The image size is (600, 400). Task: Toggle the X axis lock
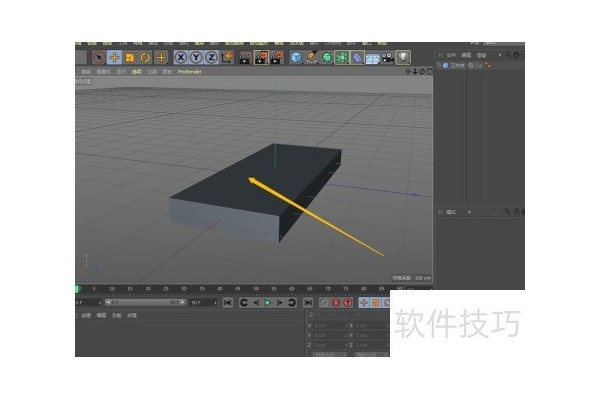click(x=181, y=58)
